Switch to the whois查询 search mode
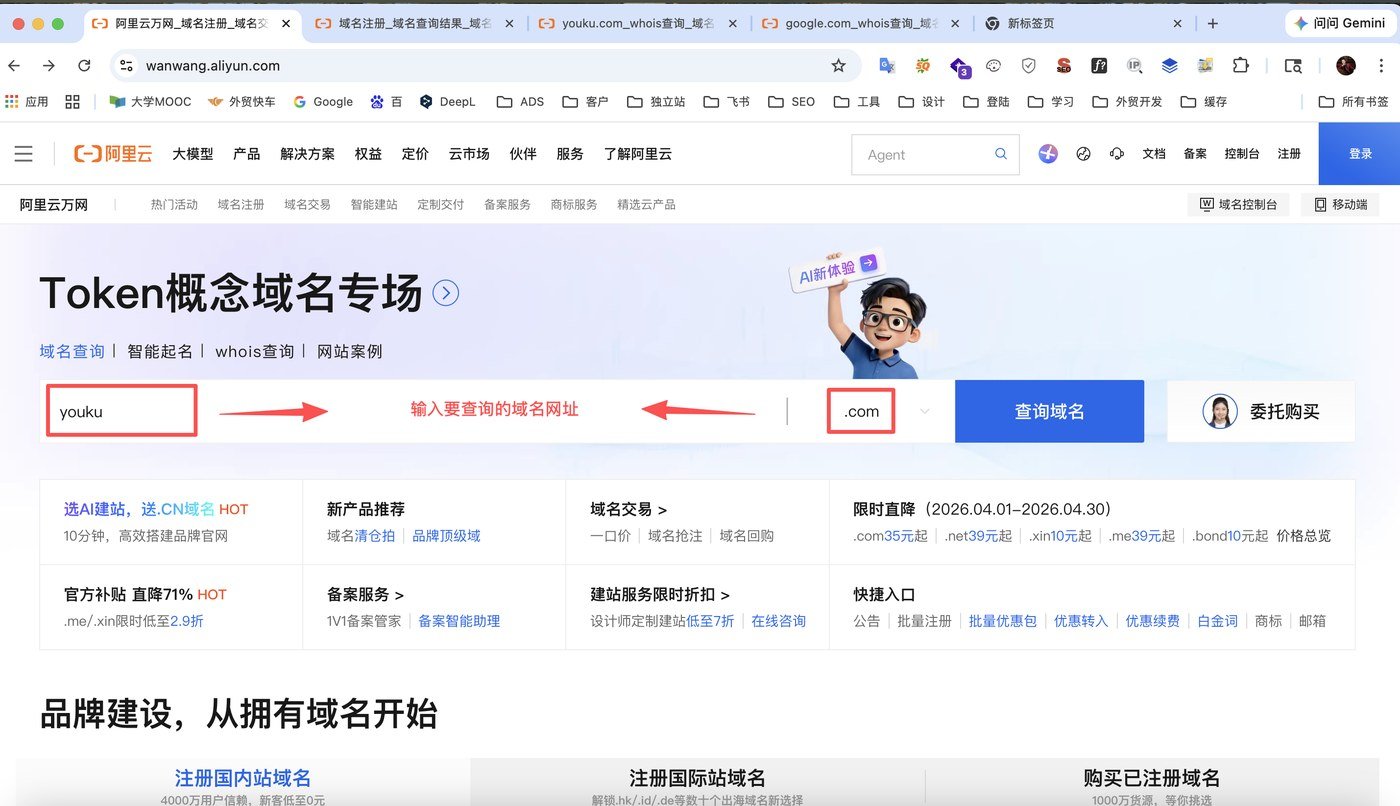 [254, 352]
